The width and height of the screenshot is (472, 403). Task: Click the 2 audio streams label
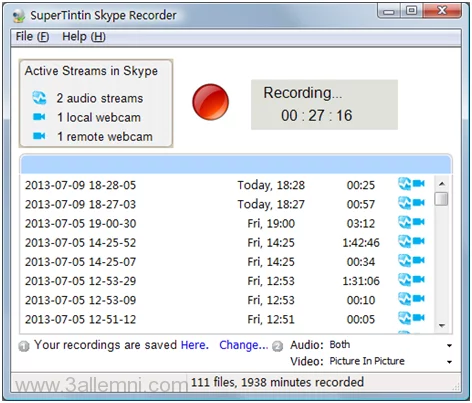(99, 98)
